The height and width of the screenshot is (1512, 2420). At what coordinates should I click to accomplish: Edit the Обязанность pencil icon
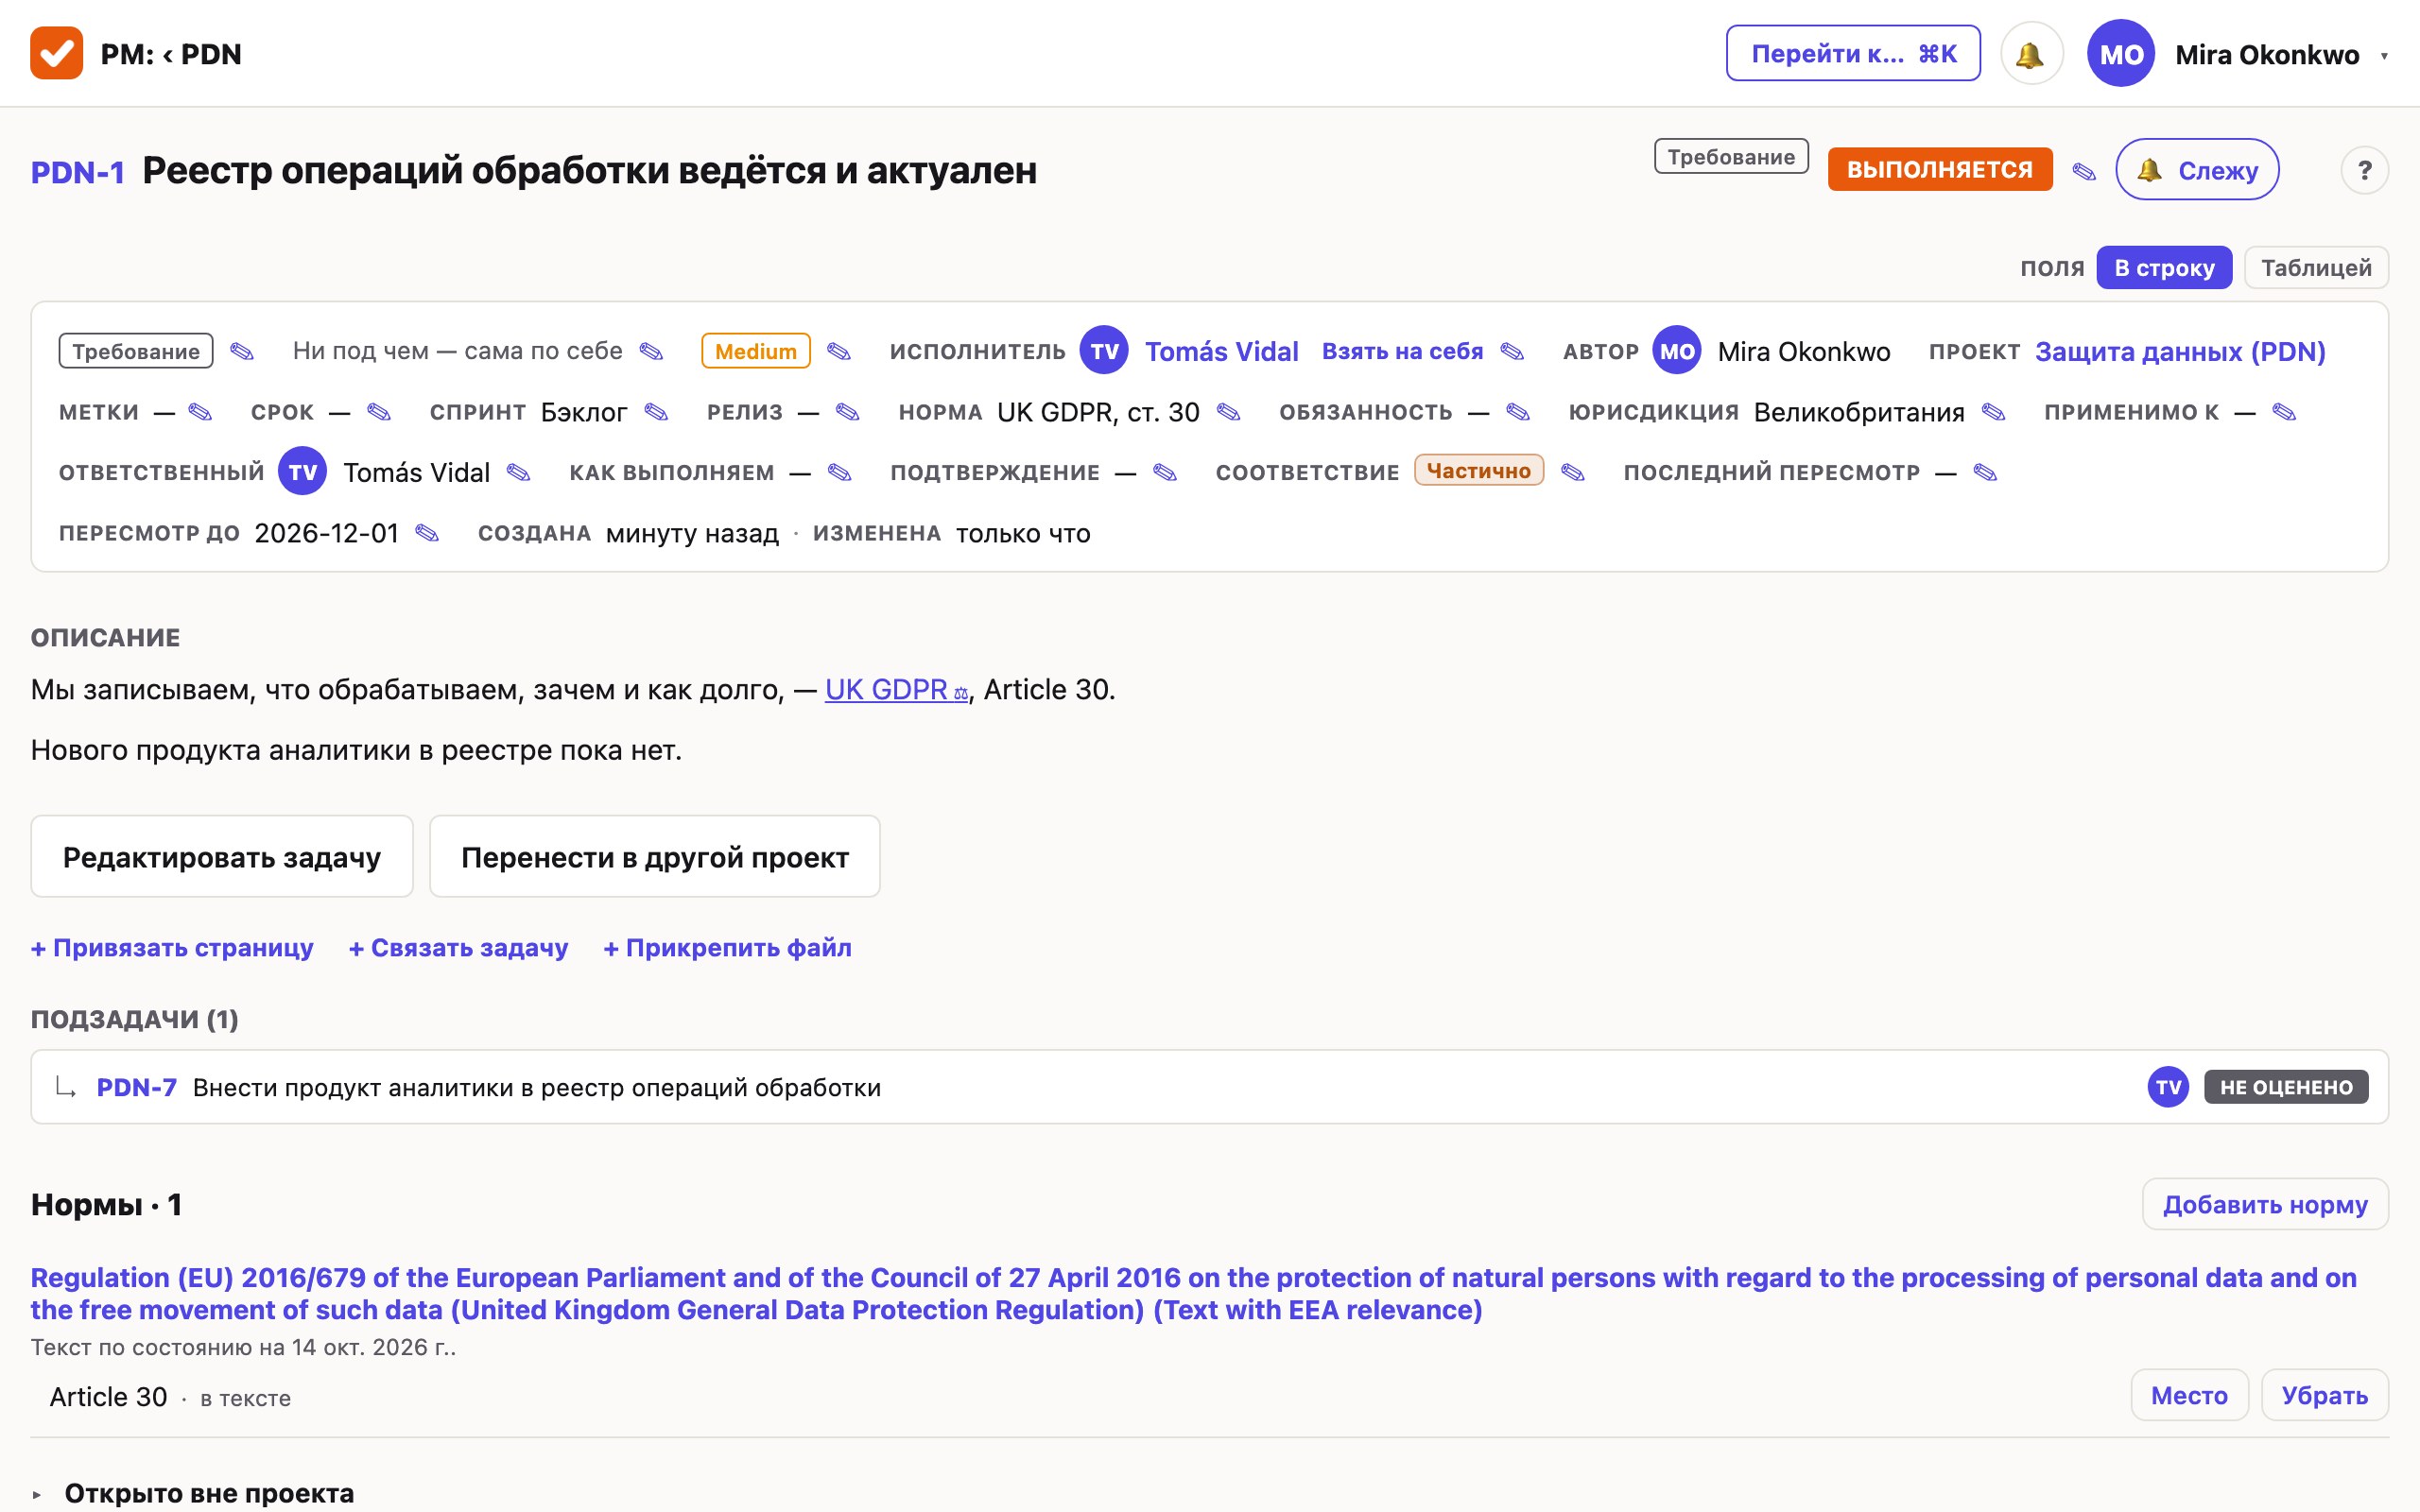(x=1518, y=412)
